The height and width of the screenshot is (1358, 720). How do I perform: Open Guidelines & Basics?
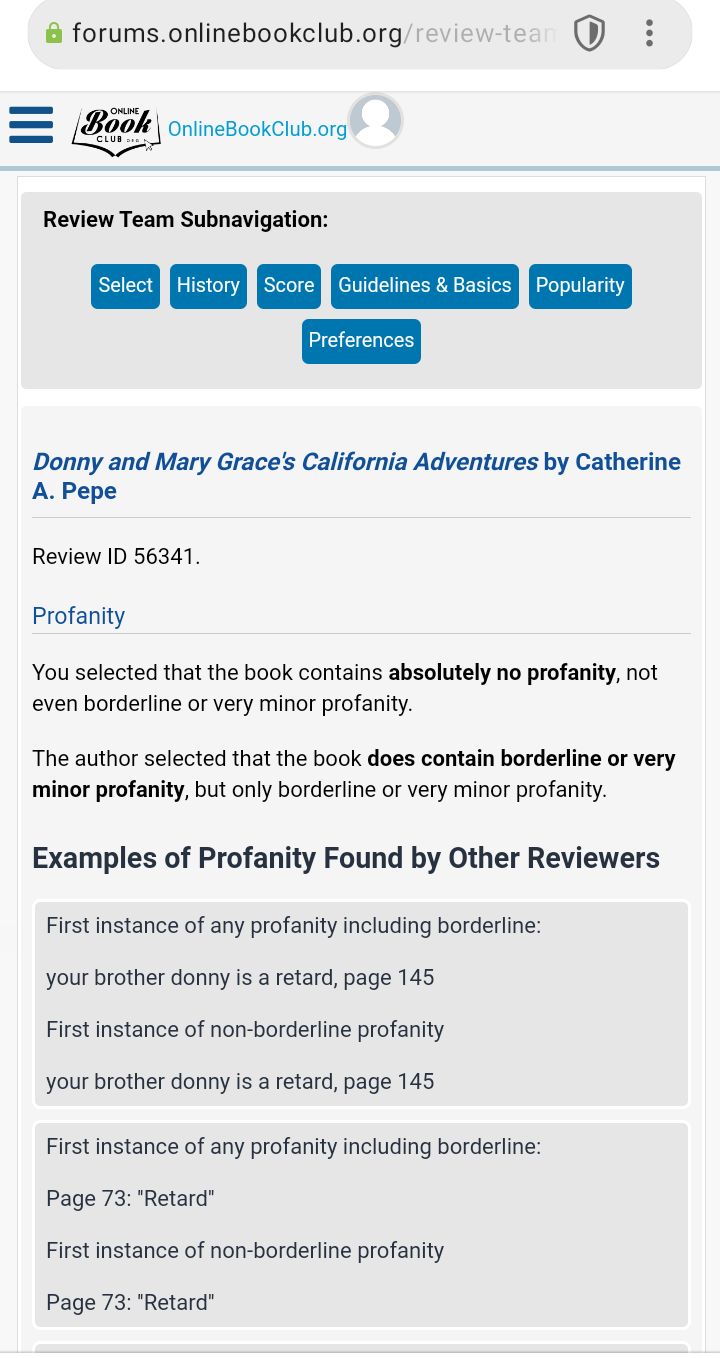coord(425,286)
